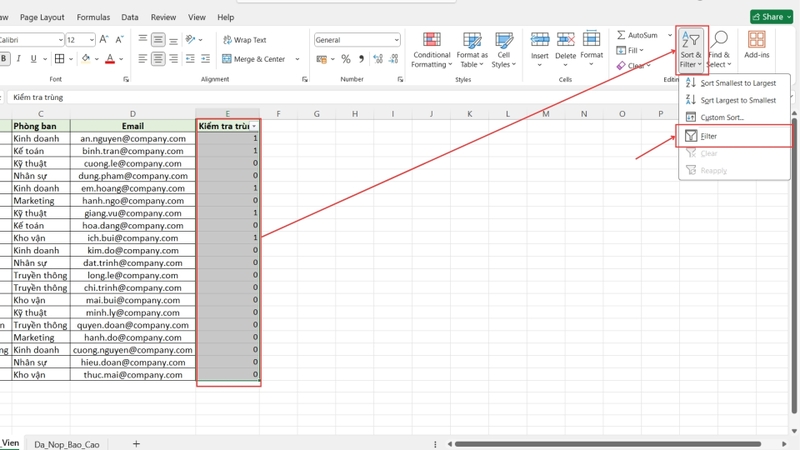
Task: Click the horizontal scrollbar
Action: (x=608, y=444)
